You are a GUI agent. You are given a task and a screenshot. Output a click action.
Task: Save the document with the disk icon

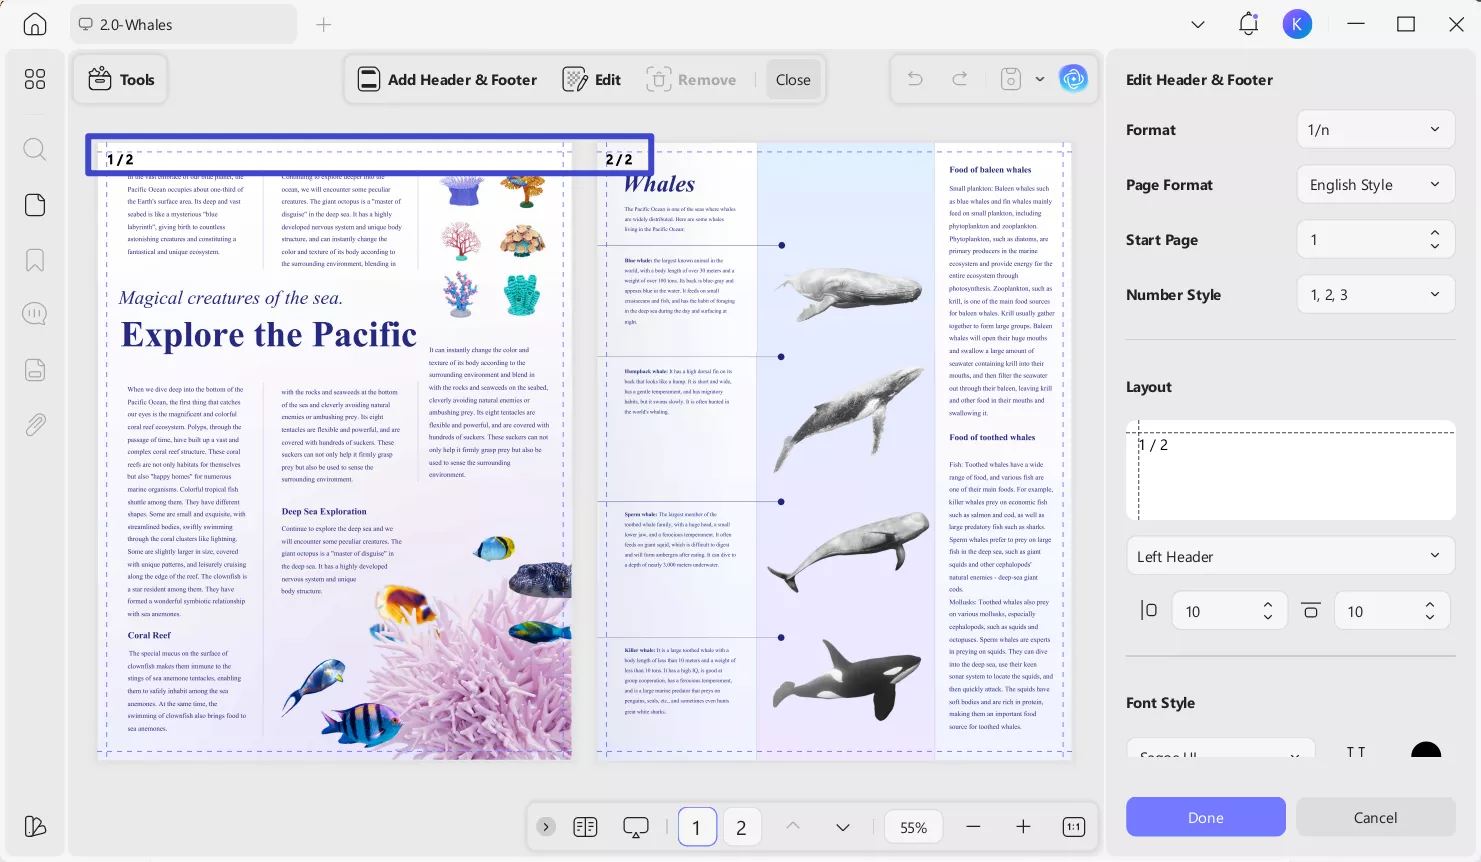click(1011, 79)
